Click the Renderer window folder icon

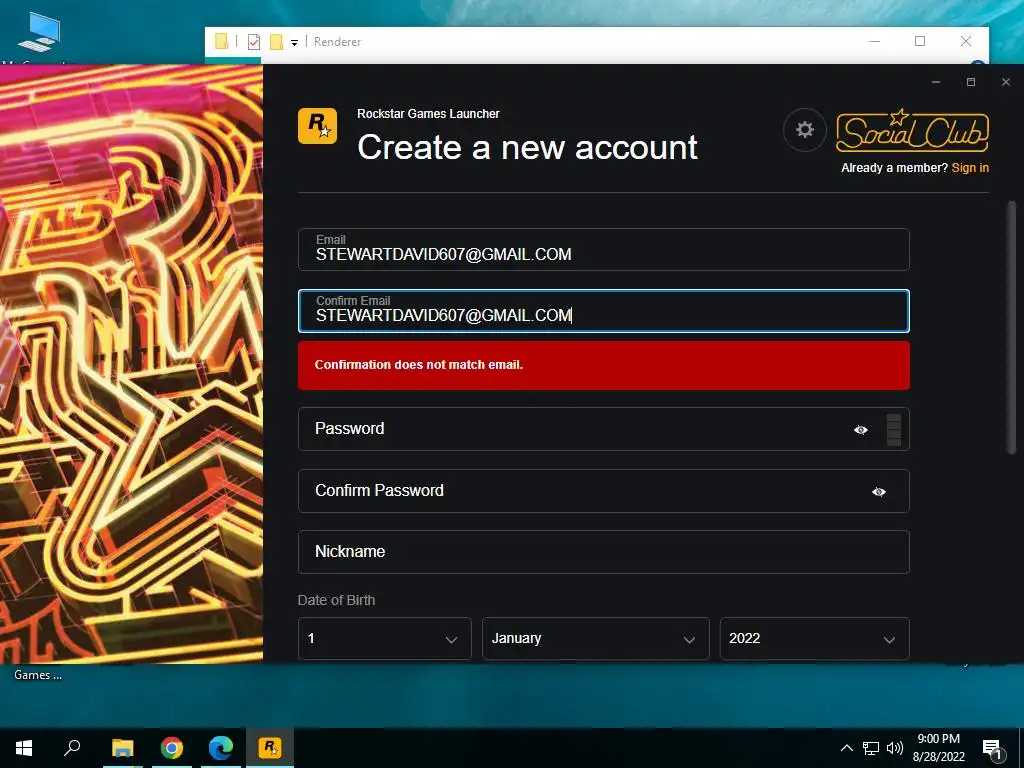(222, 42)
